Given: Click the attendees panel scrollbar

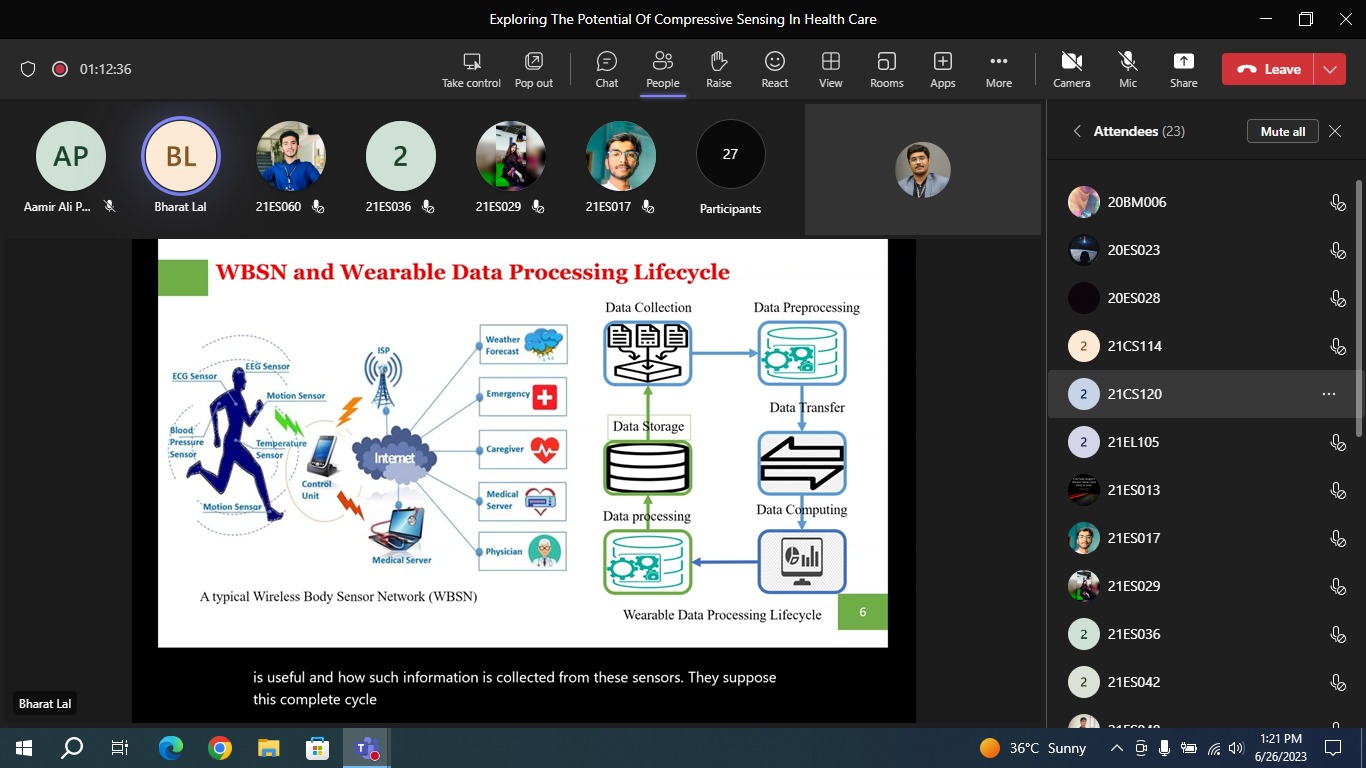Looking at the screenshot, I should coord(1358,308).
